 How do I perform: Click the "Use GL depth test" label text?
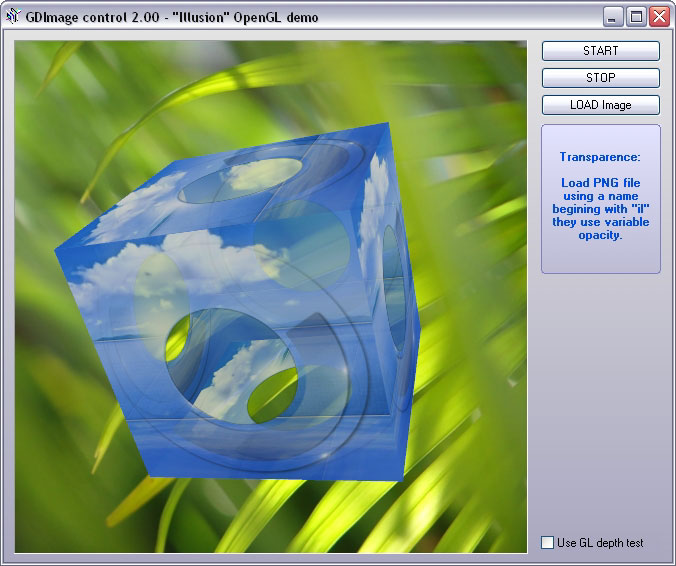(x=600, y=543)
